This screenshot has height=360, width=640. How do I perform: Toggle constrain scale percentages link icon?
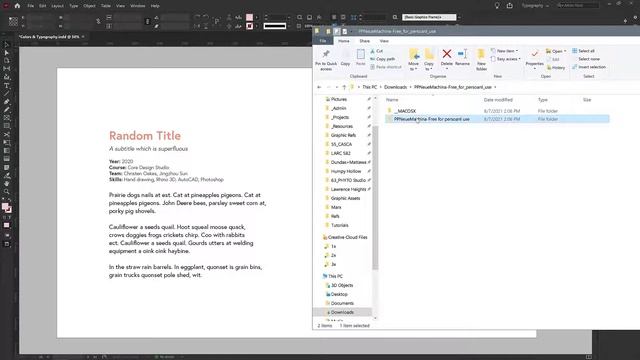click(x=148, y=22)
